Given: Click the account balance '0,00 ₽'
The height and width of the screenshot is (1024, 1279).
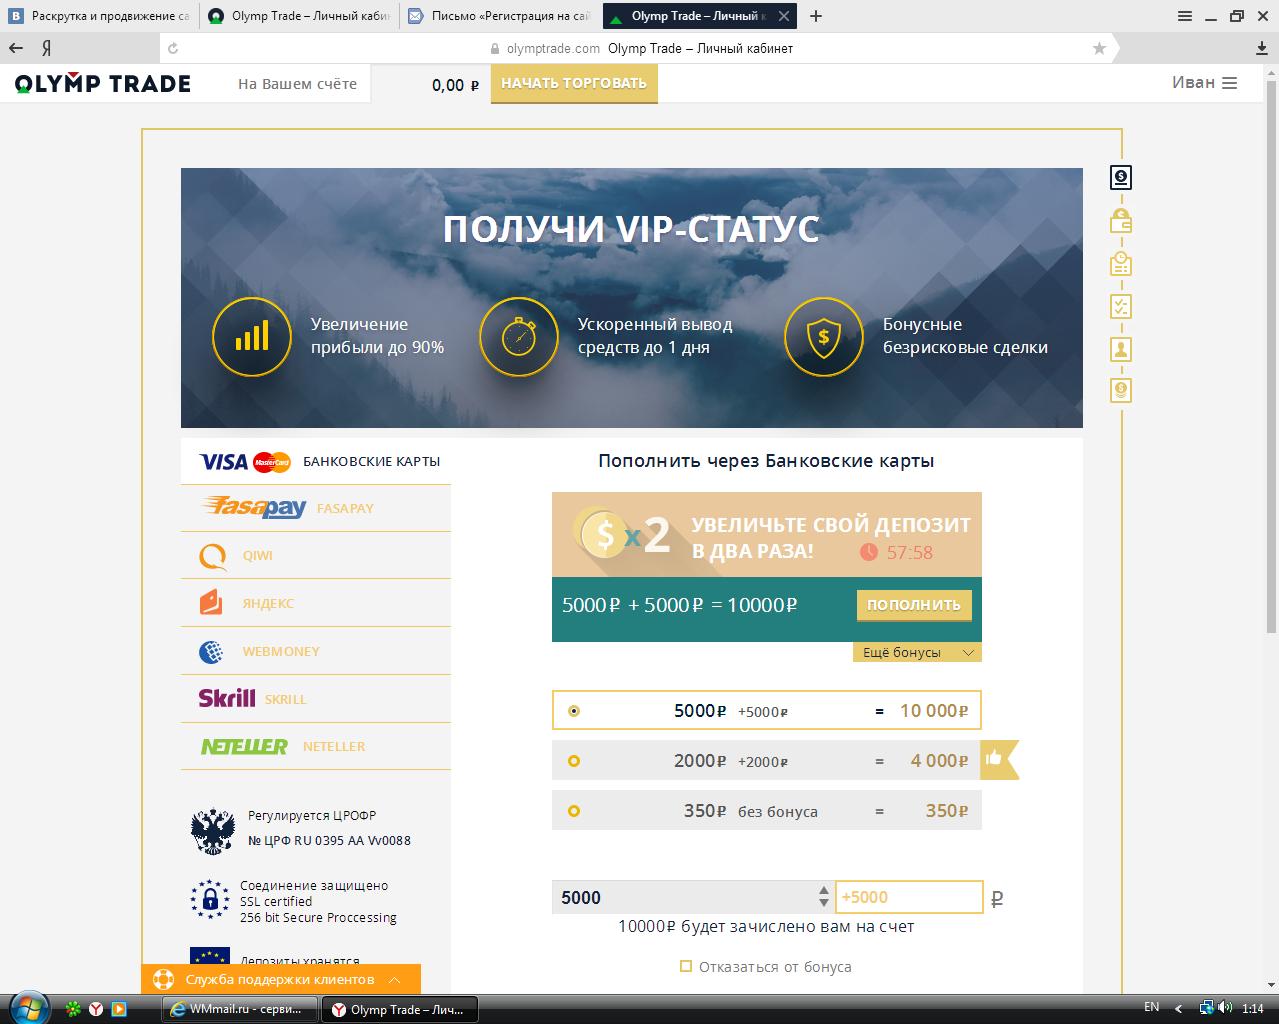Looking at the screenshot, I should [x=455, y=85].
